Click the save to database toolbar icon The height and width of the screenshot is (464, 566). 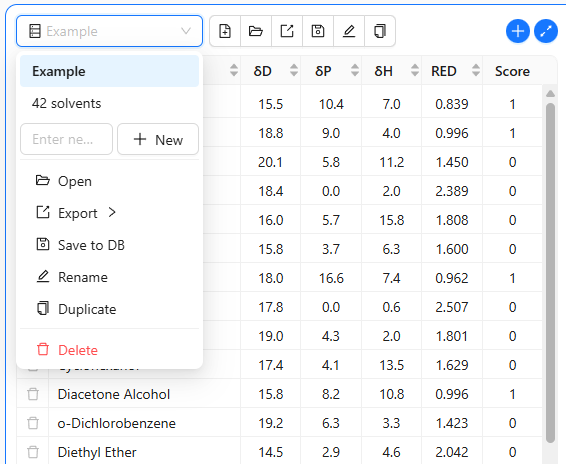pos(318,31)
